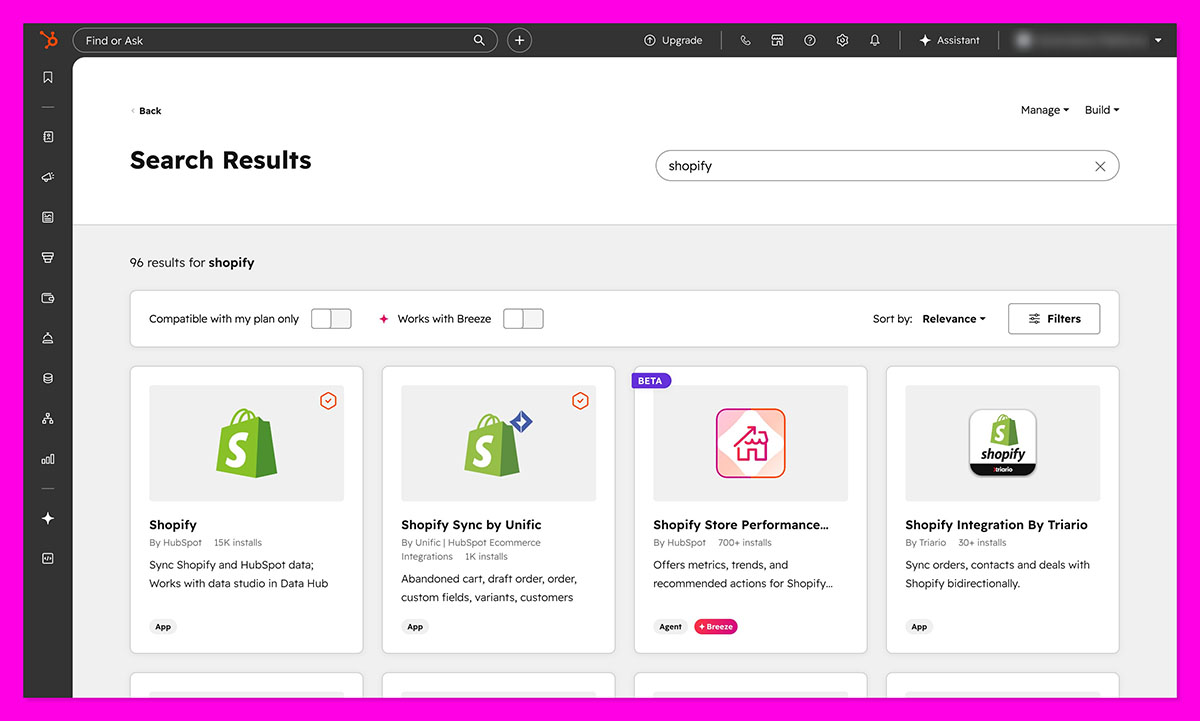
Task: Click Shopify Sync by Unific logo thumbnail
Action: click(x=498, y=443)
